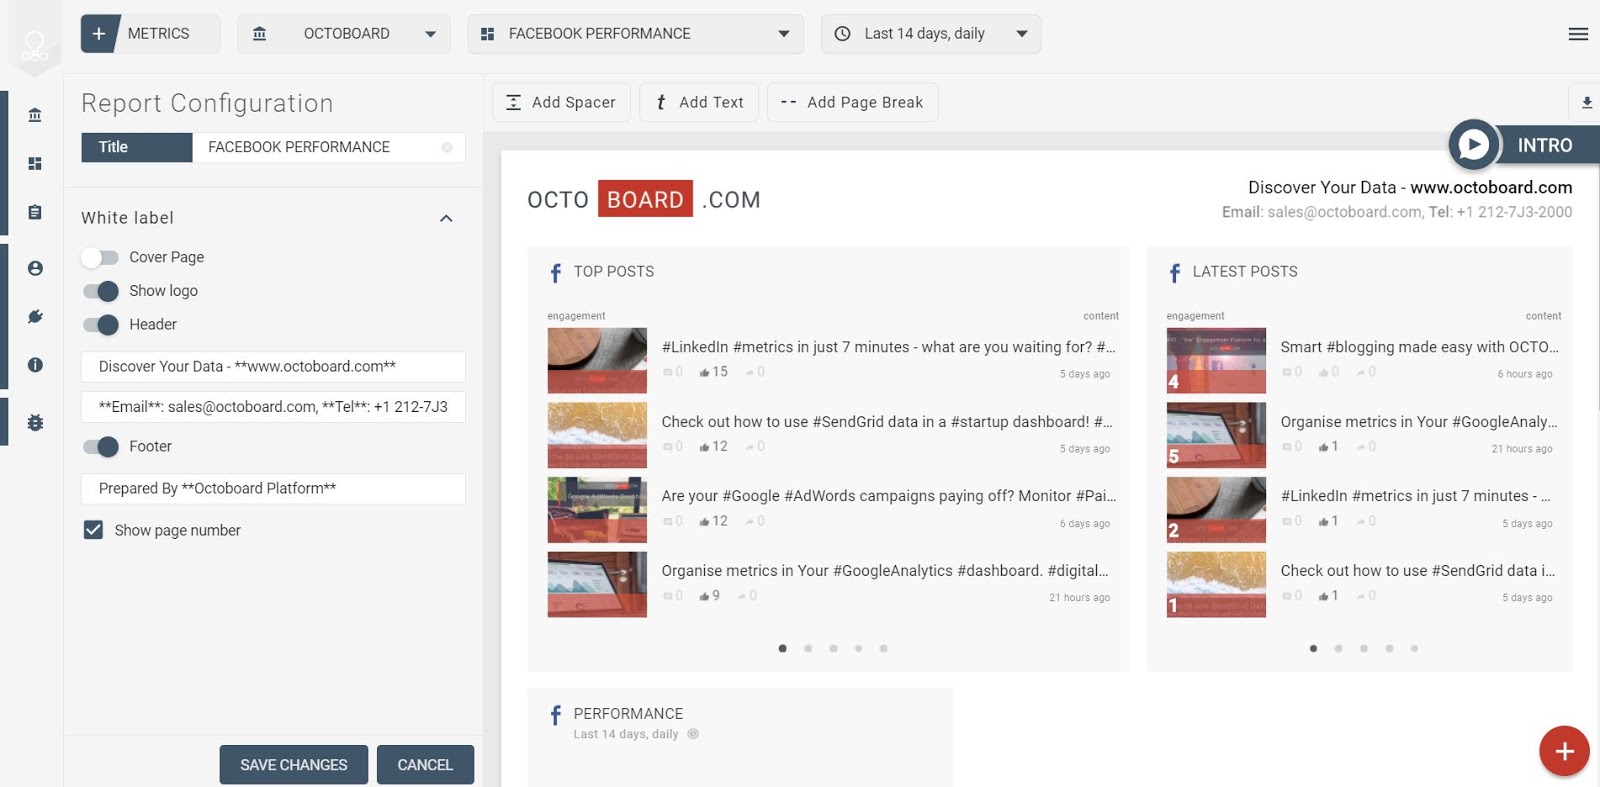Click the settings icon next to Last 14 days, daily
The width and height of the screenshot is (1600, 787).
point(693,734)
